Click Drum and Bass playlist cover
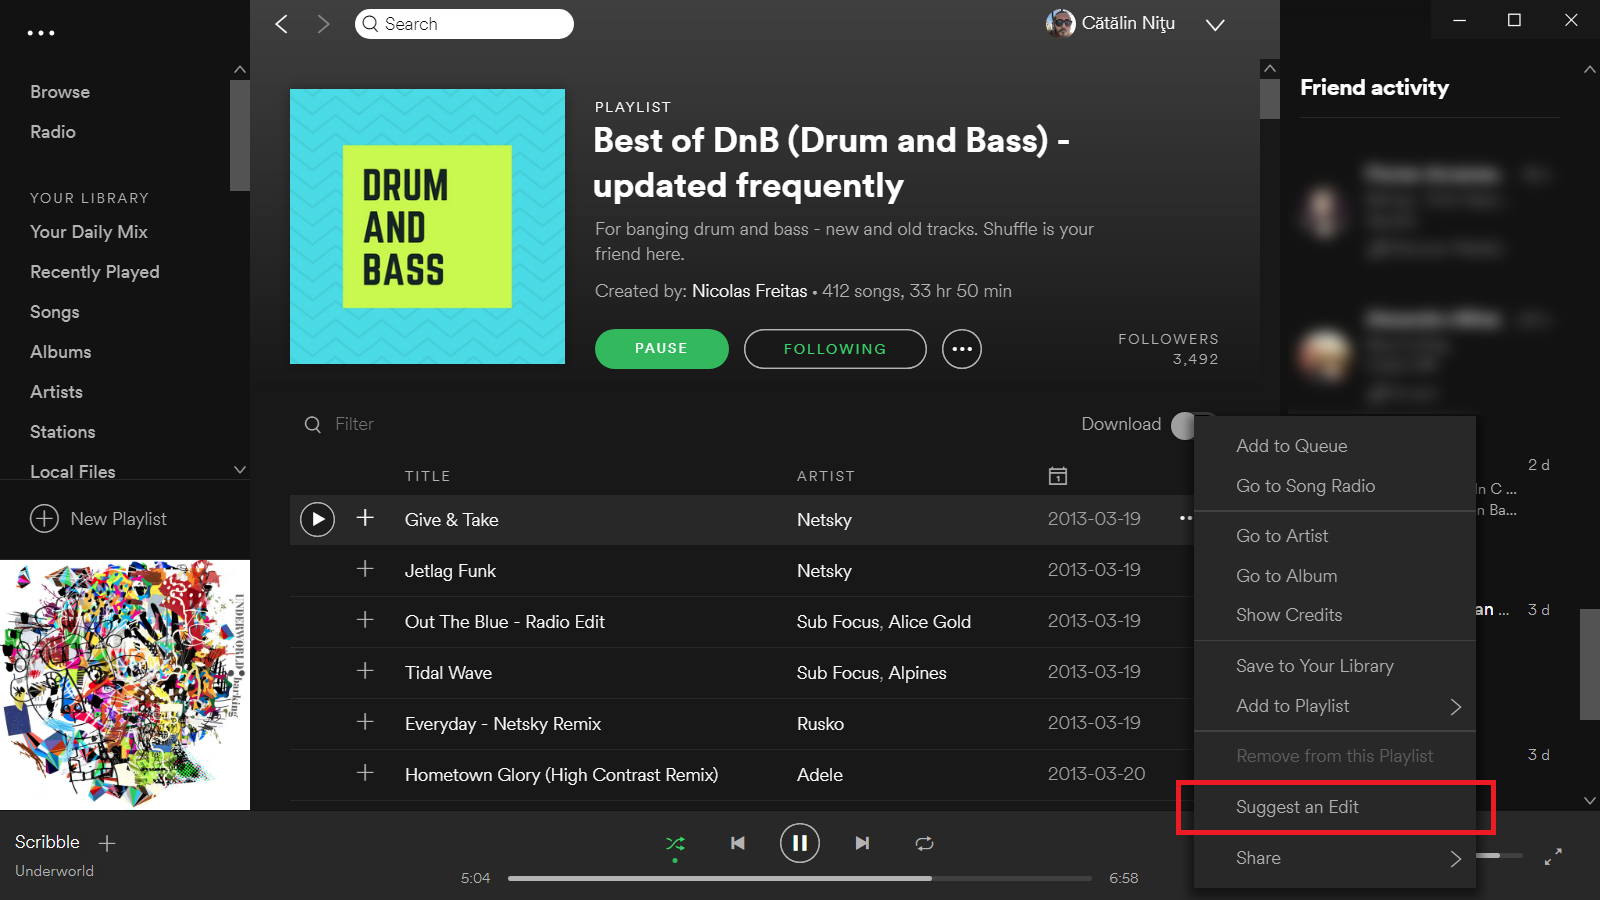Screen dimensions: 1600x900 click(427, 226)
